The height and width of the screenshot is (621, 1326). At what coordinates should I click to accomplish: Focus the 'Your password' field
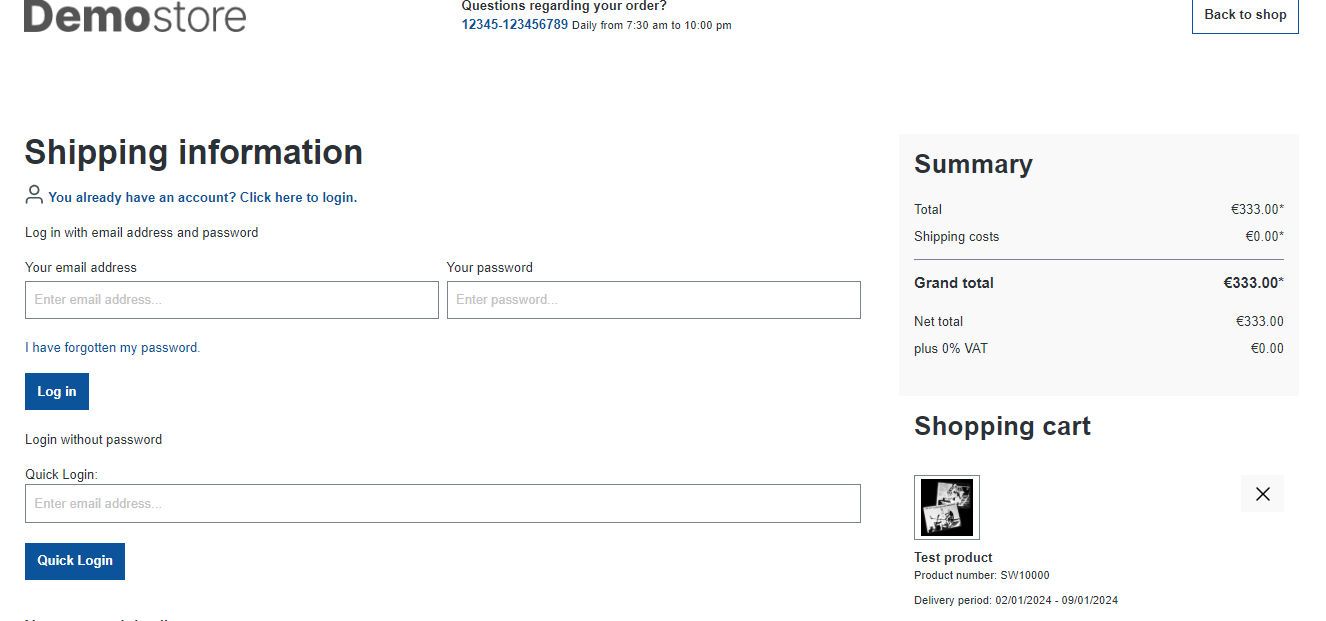click(x=654, y=300)
